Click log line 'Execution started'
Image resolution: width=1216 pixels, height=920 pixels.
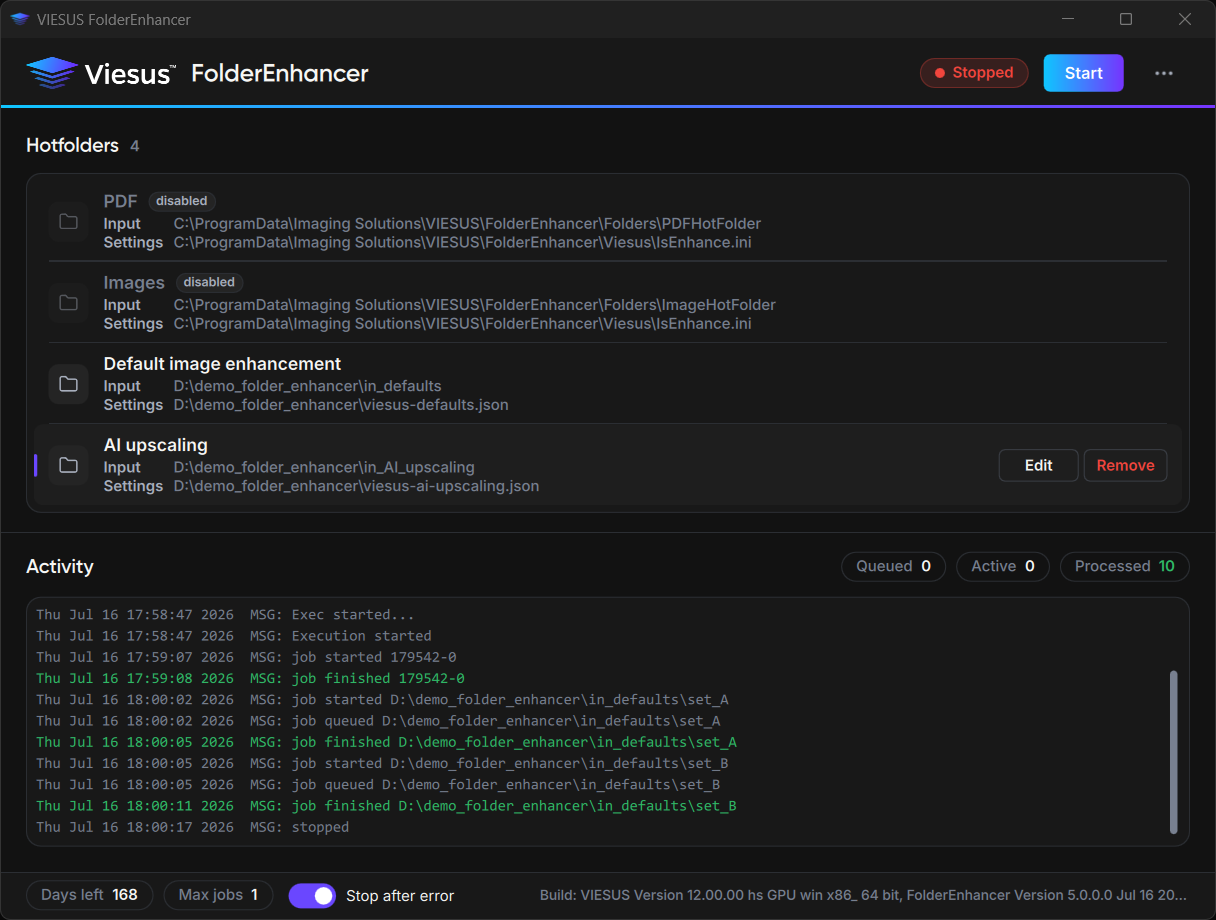tap(234, 636)
